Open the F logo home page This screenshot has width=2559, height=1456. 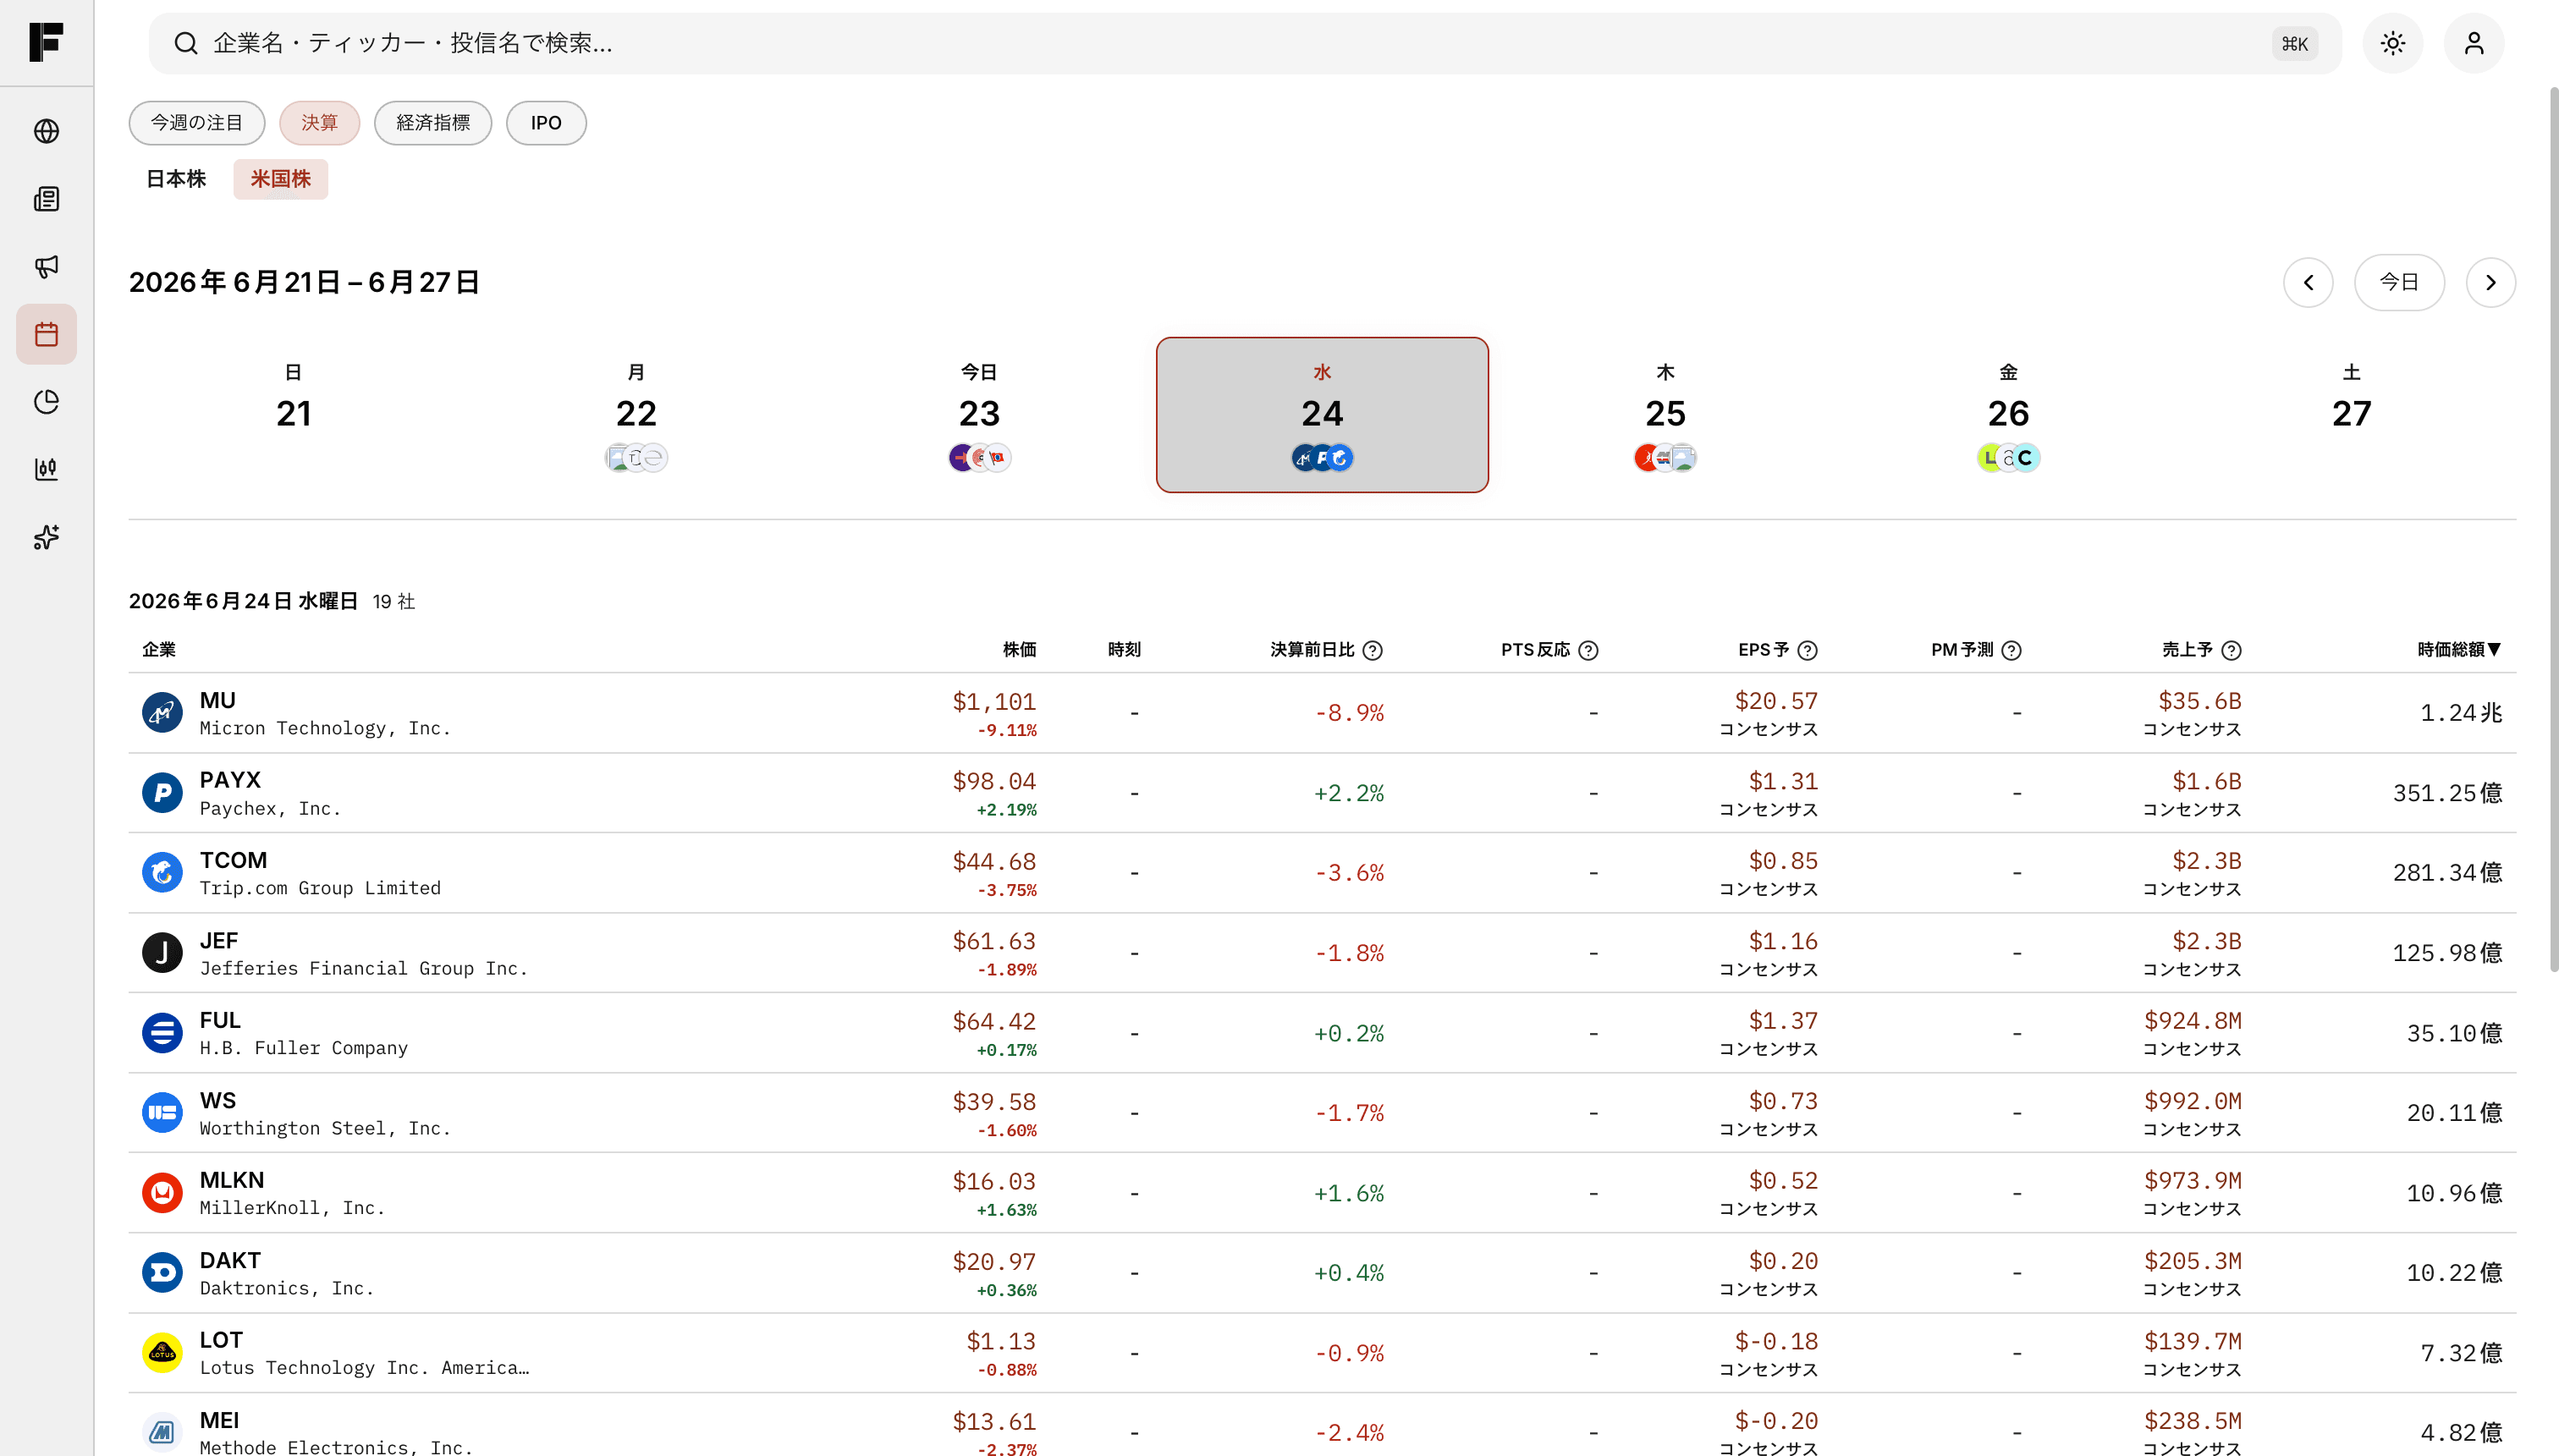coord(46,42)
